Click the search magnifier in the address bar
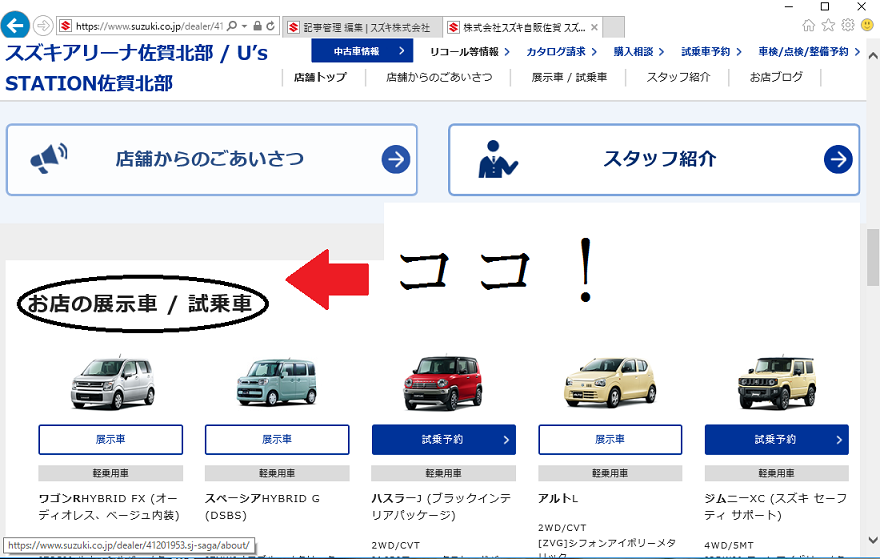This screenshot has height=559, width=880. (232, 26)
